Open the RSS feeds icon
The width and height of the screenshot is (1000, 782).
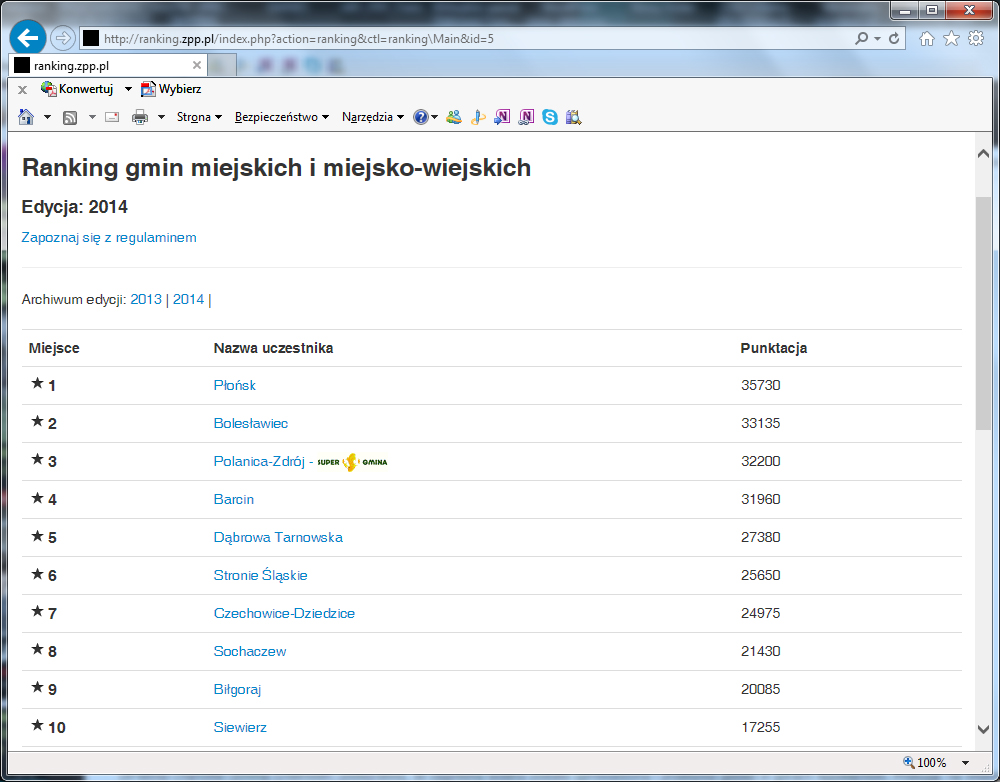click(69, 117)
